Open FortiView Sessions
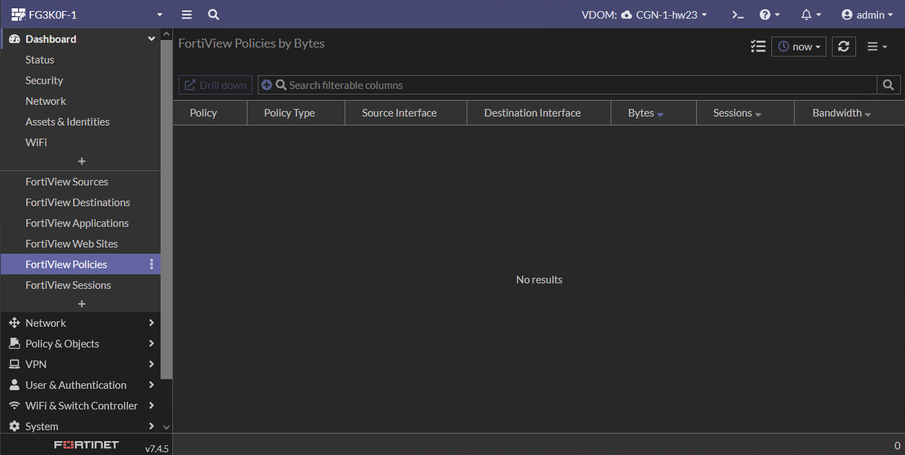This screenshot has height=455, width=905. (x=68, y=285)
